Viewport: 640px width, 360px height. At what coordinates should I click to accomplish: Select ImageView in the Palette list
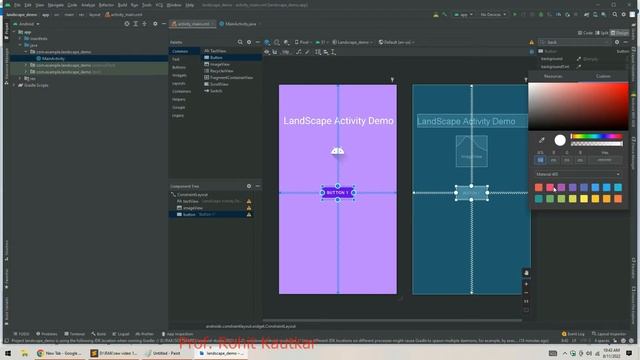pyautogui.click(x=220, y=64)
